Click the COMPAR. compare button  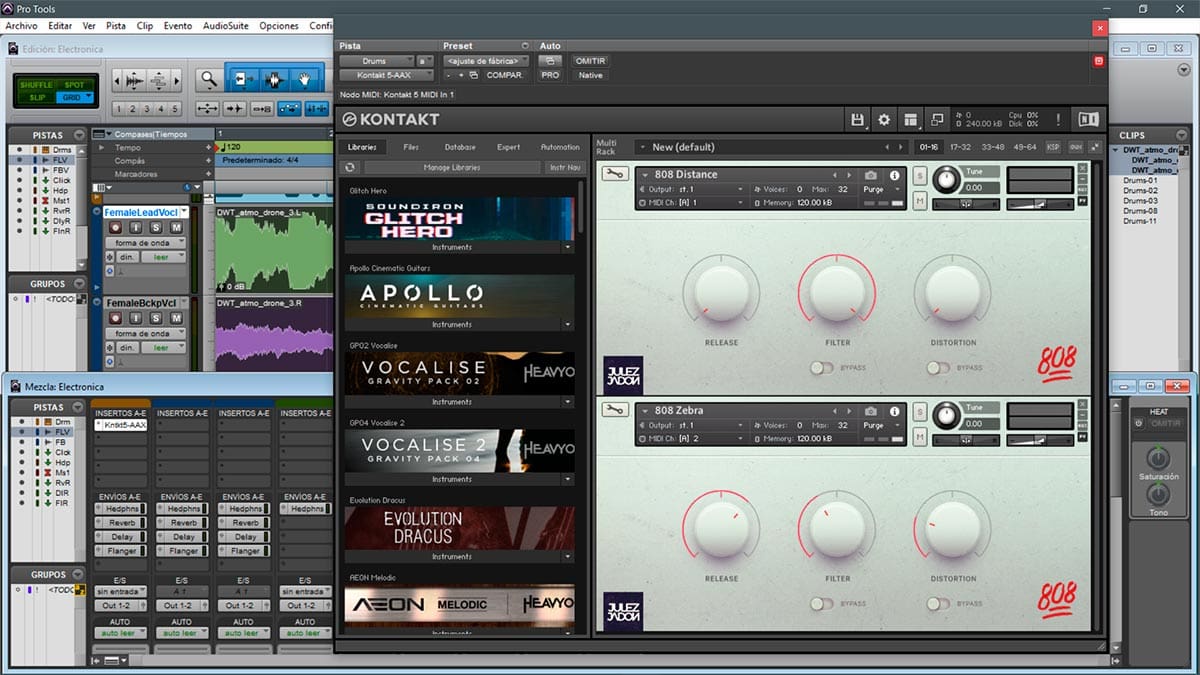click(x=505, y=75)
